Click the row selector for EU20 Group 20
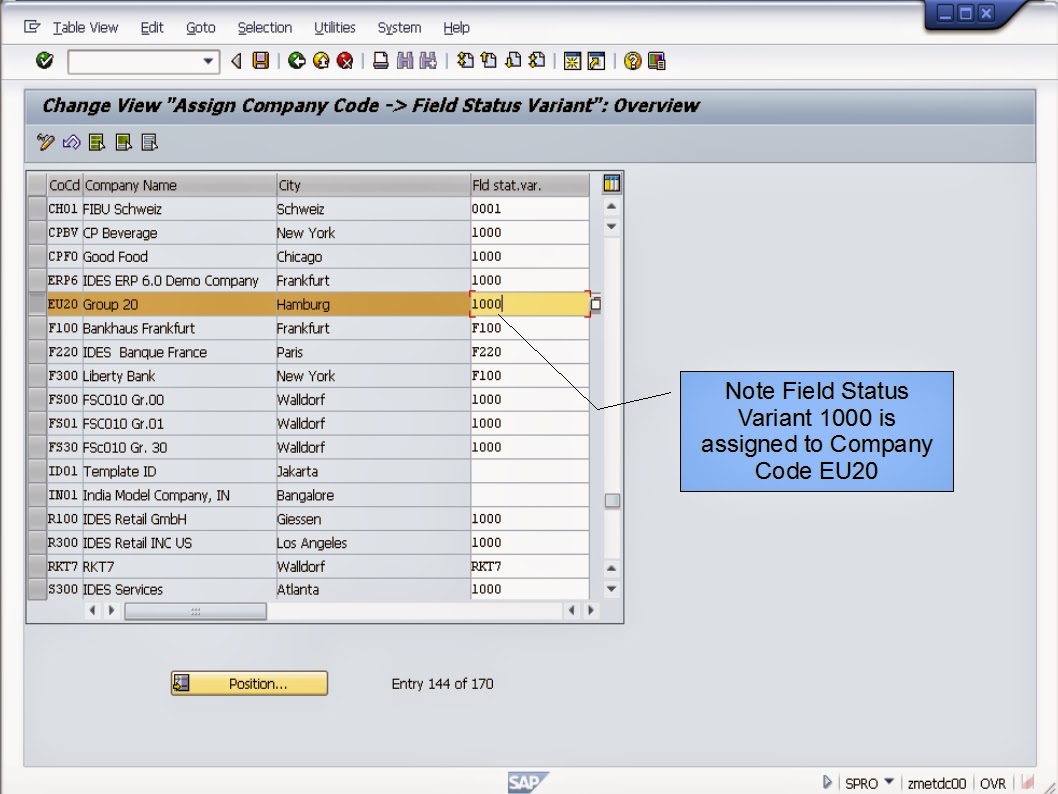Screen dimensions: 1058x794 click(x=36, y=304)
